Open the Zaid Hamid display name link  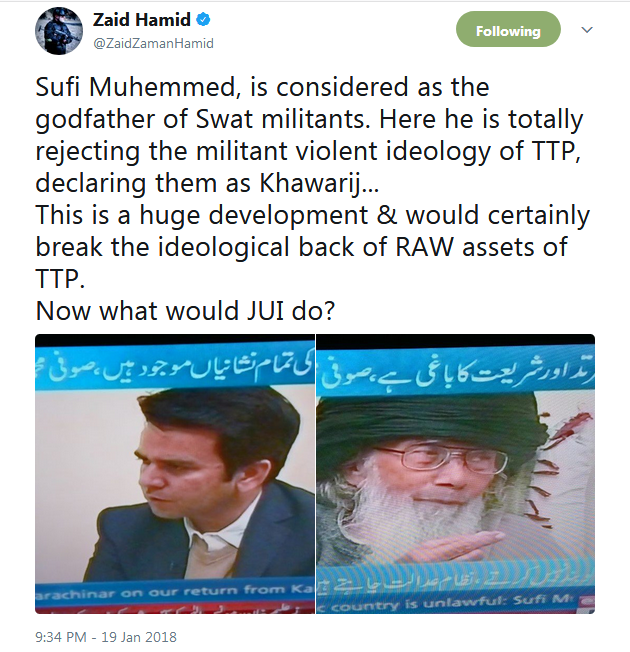pyautogui.click(x=141, y=20)
